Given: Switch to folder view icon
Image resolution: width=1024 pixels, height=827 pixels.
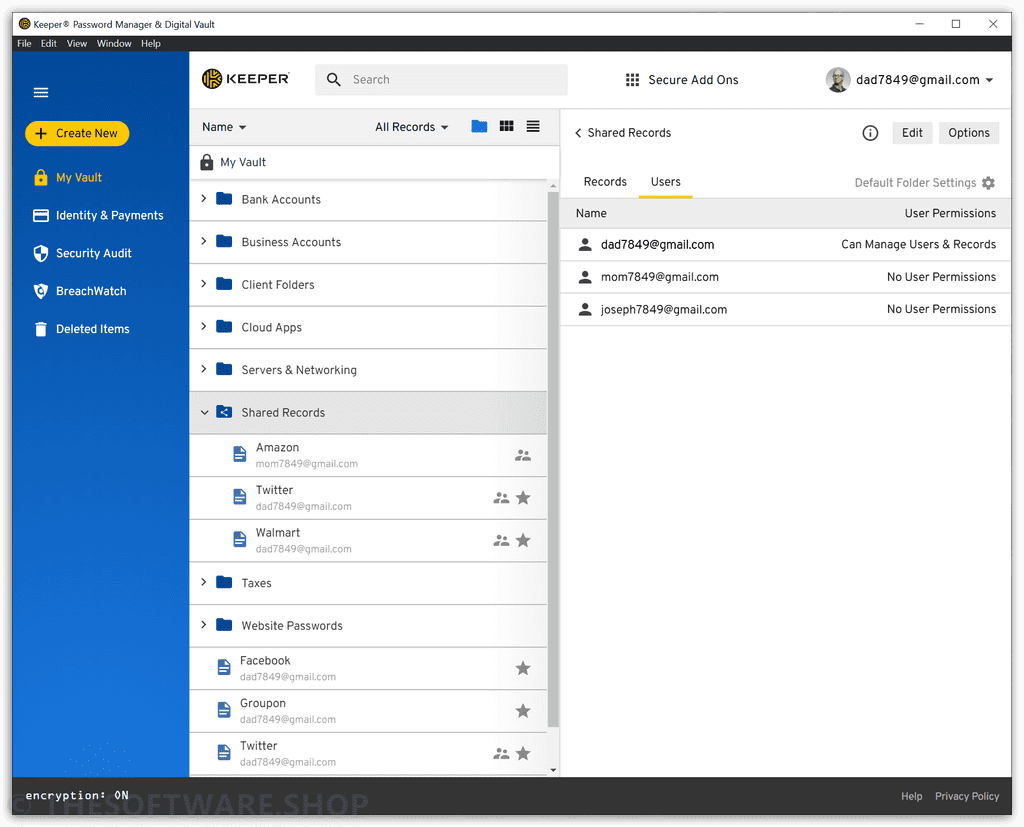Looking at the screenshot, I should coord(479,127).
